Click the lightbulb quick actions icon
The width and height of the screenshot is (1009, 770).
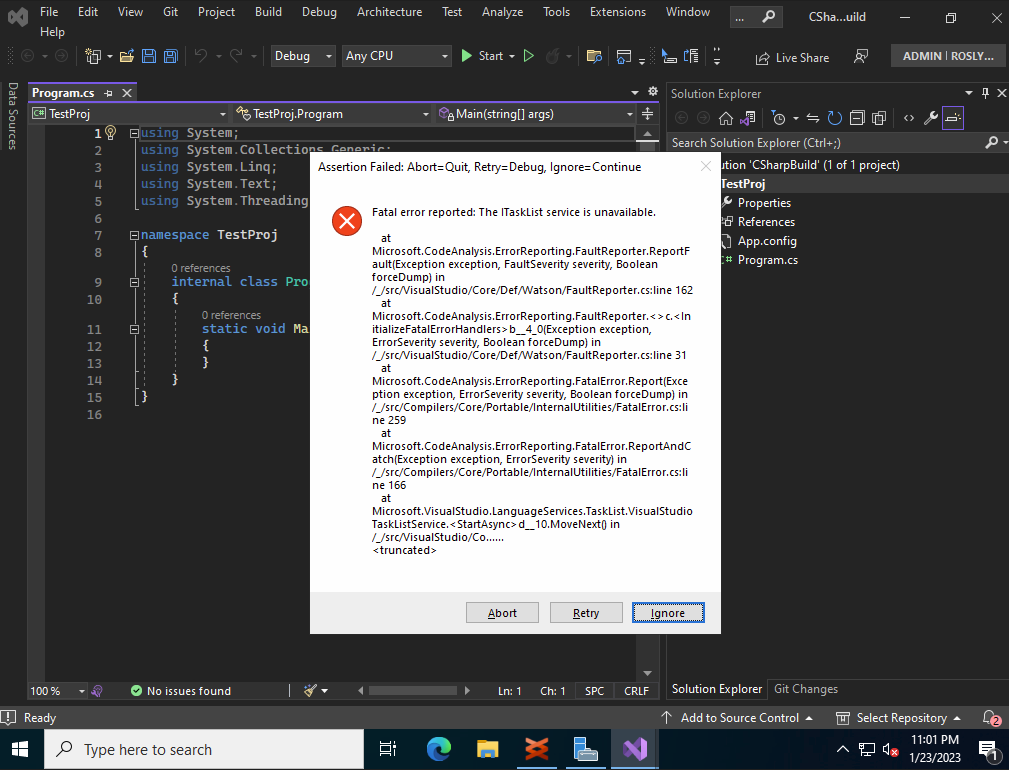pyautogui.click(x=111, y=133)
